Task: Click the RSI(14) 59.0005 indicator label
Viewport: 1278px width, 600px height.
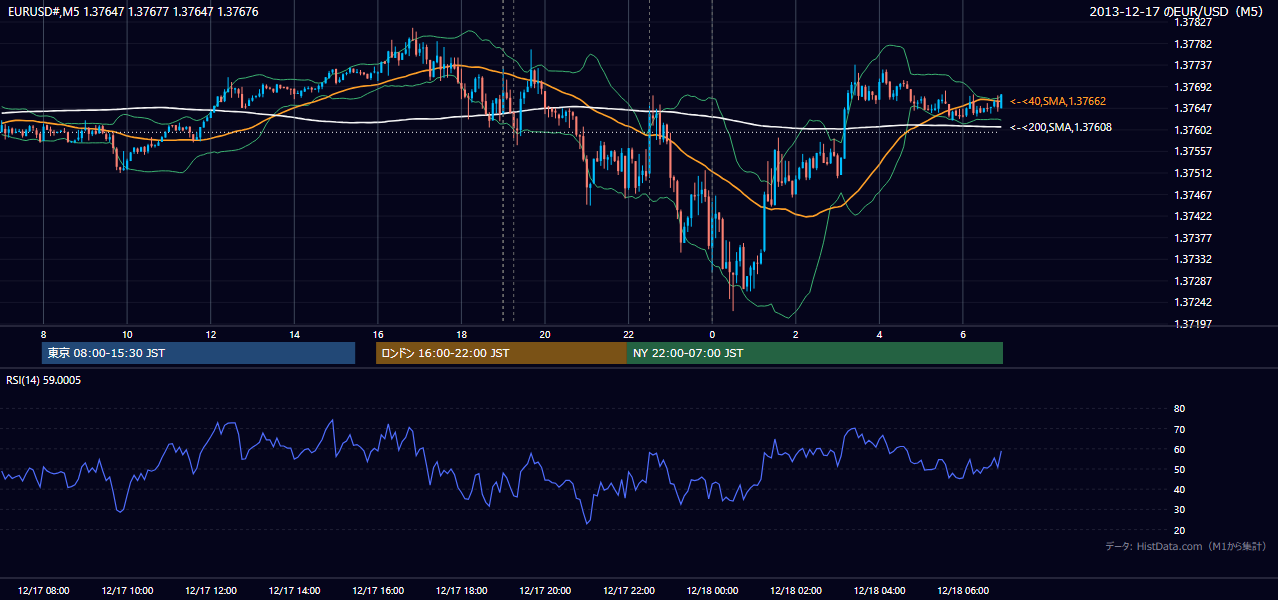Action: (44, 380)
